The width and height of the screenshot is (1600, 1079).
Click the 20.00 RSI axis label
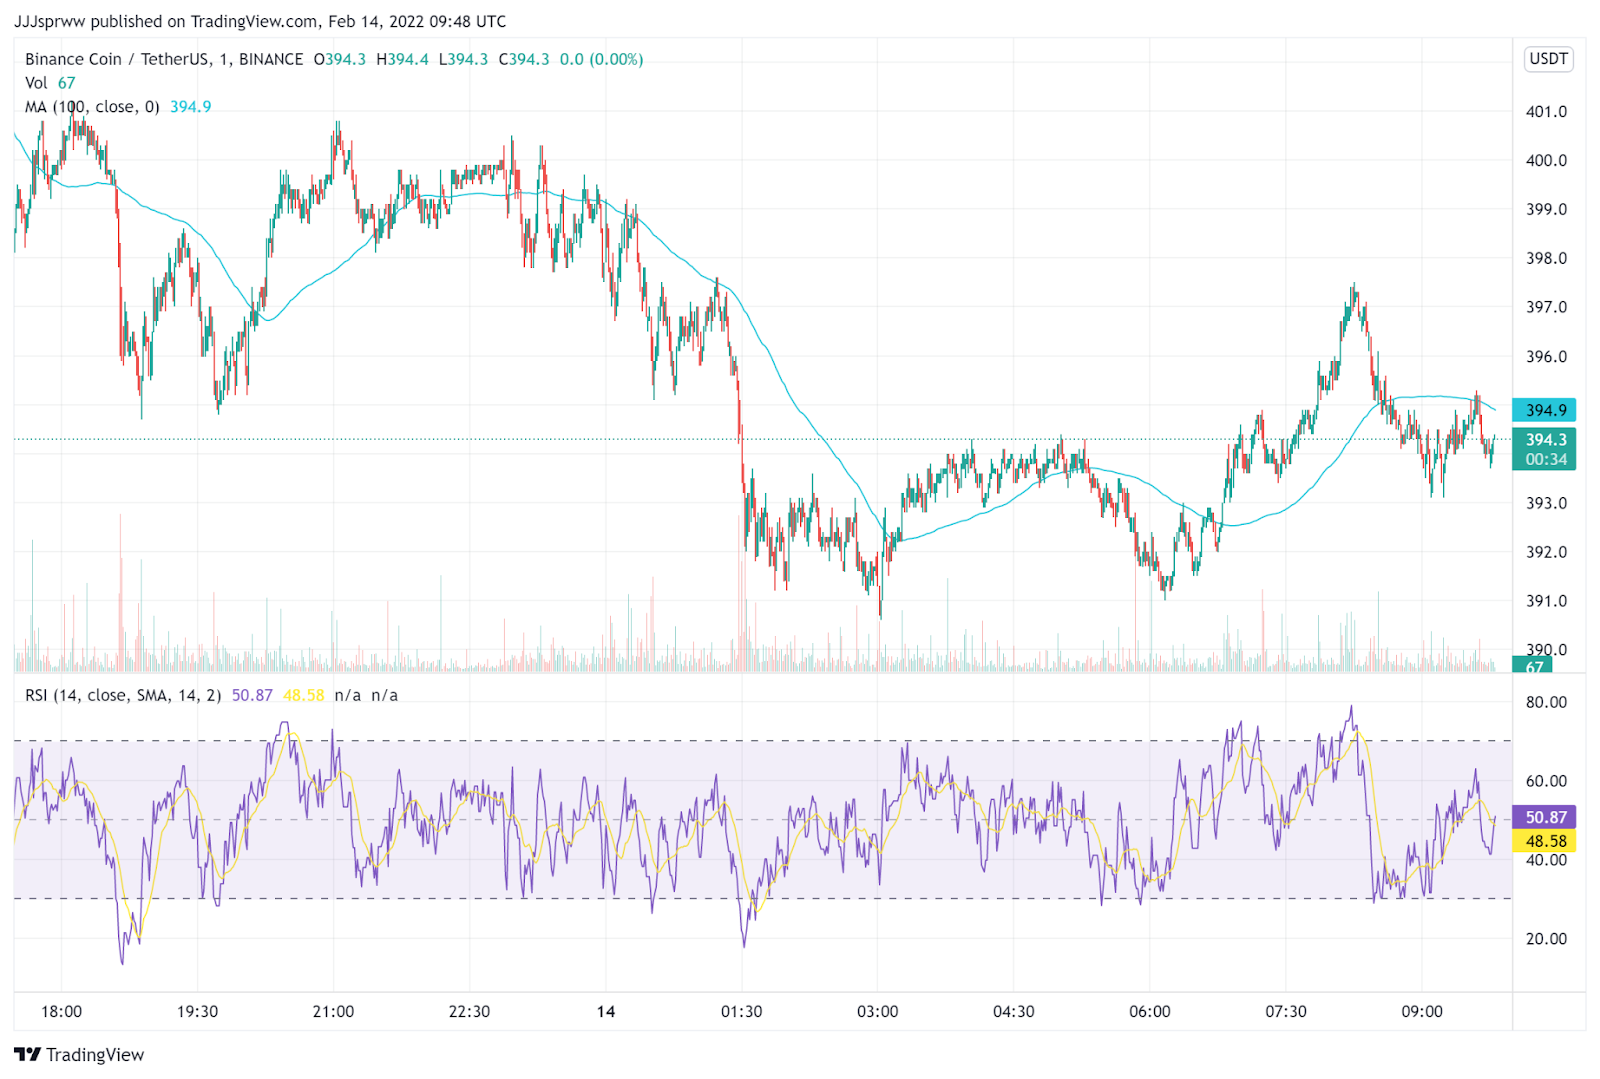coord(1546,939)
